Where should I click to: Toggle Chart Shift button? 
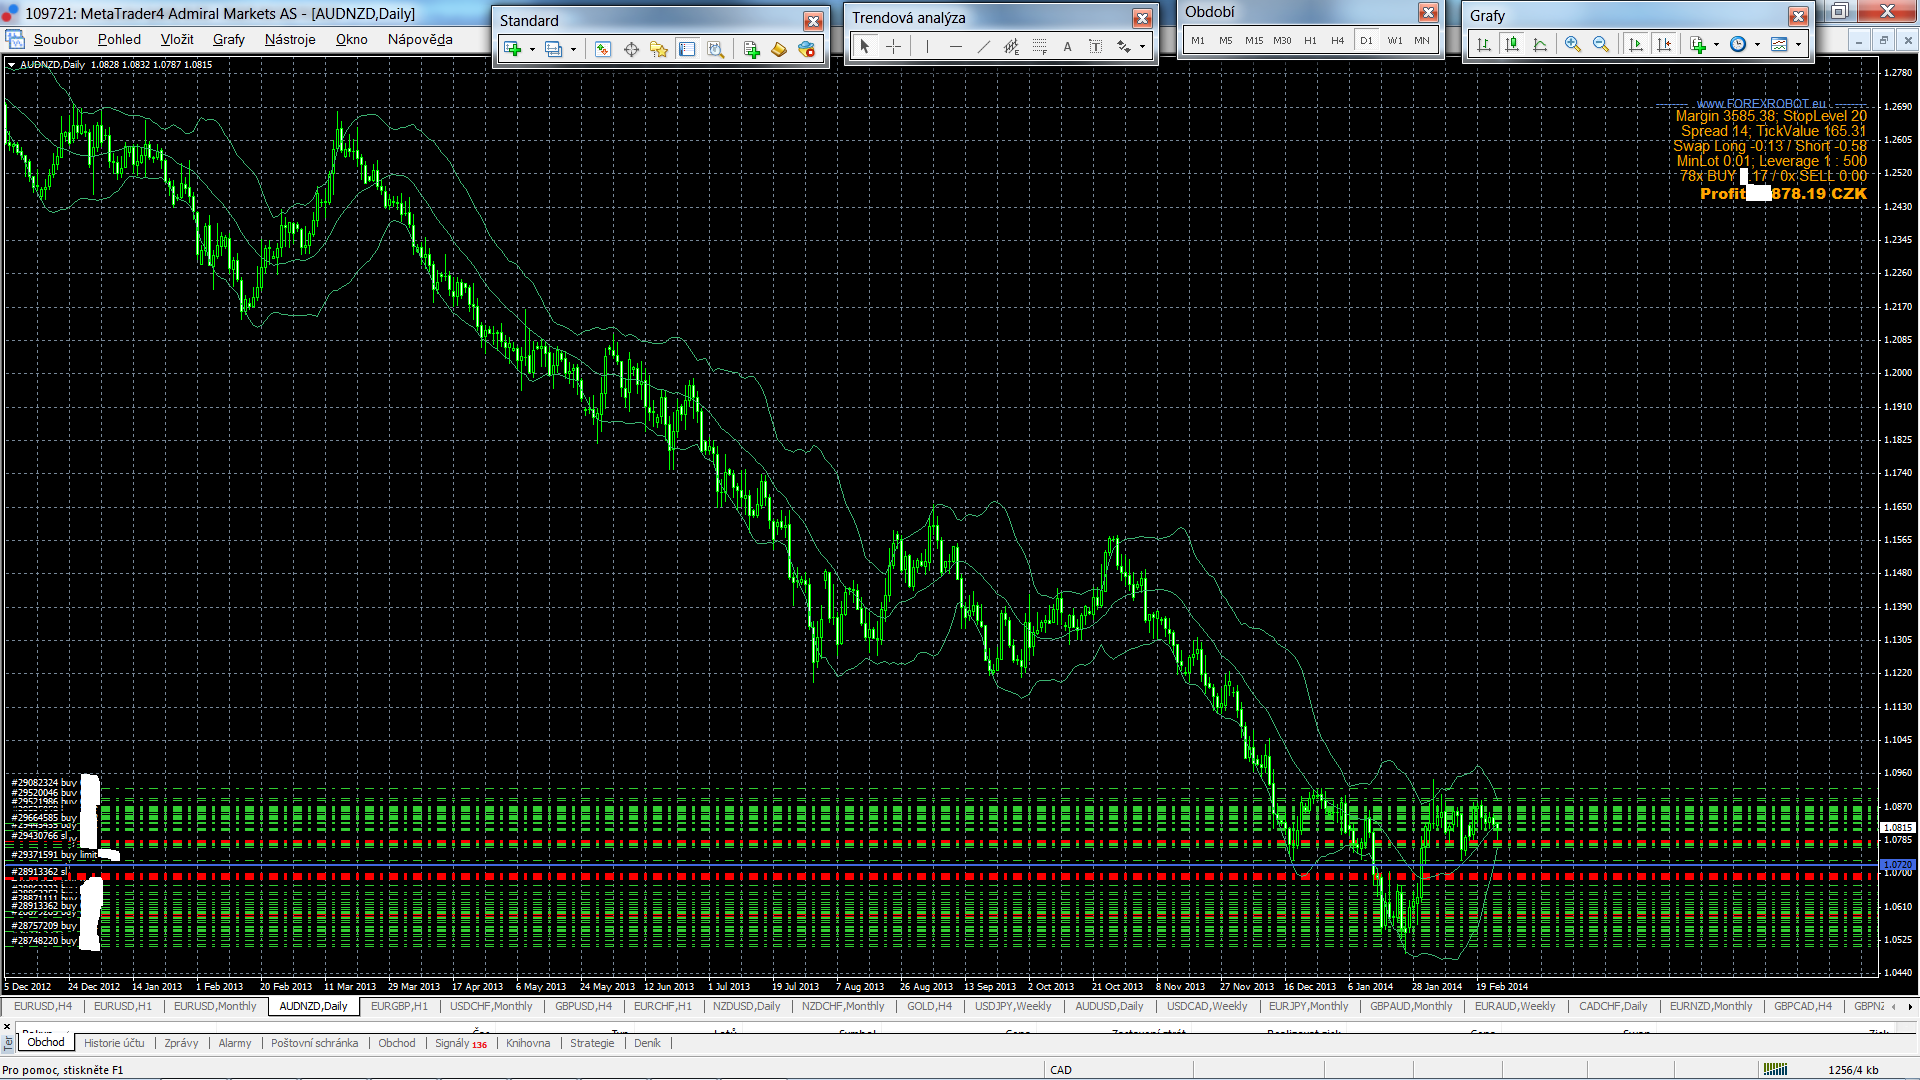click(x=1664, y=45)
